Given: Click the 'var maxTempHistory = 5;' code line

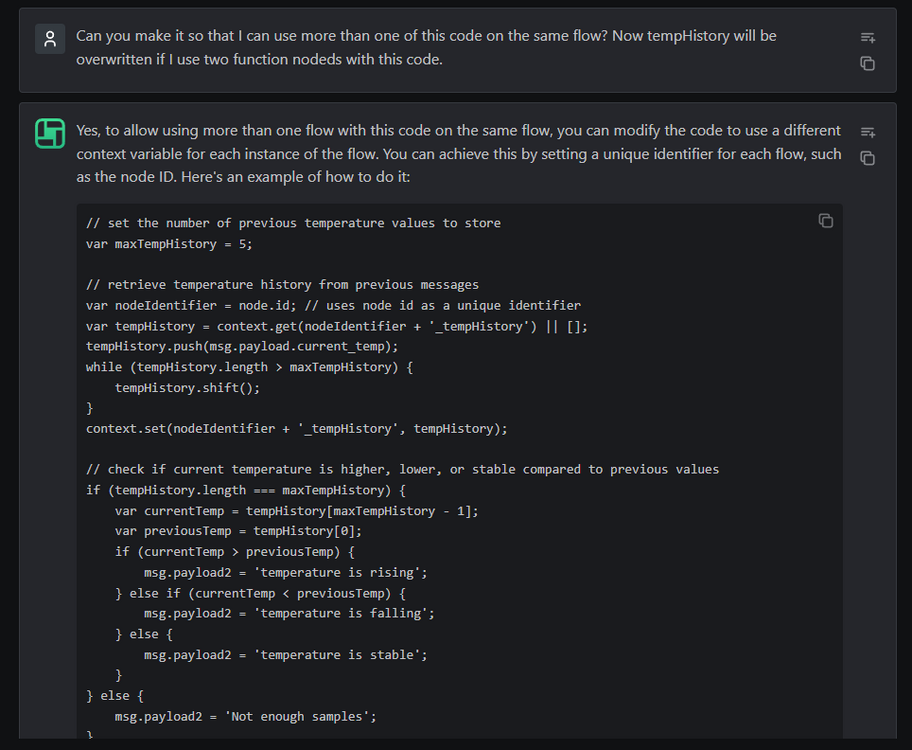Looking at the screenshot, I should [x=169, y=243].
